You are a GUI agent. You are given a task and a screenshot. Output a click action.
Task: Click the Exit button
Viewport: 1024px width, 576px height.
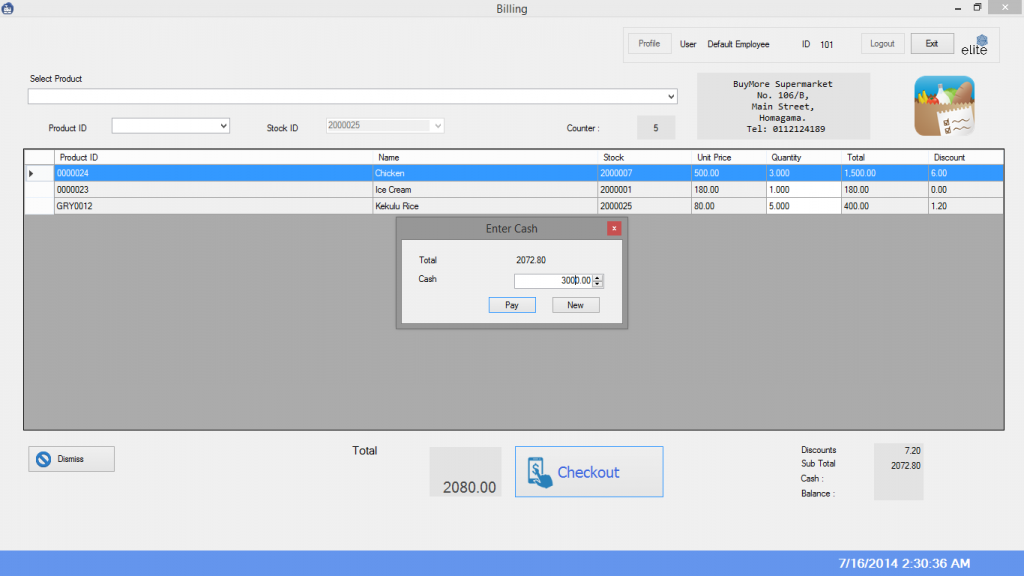click(x=931, y=44)
